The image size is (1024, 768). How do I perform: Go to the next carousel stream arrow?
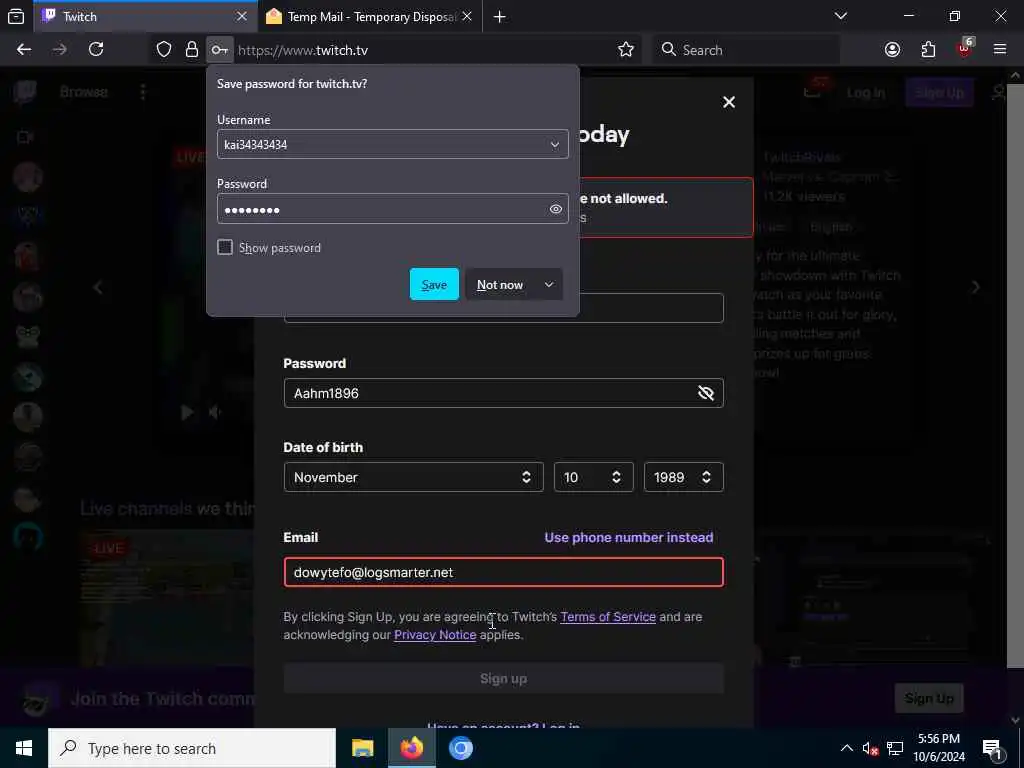point(975,287)
